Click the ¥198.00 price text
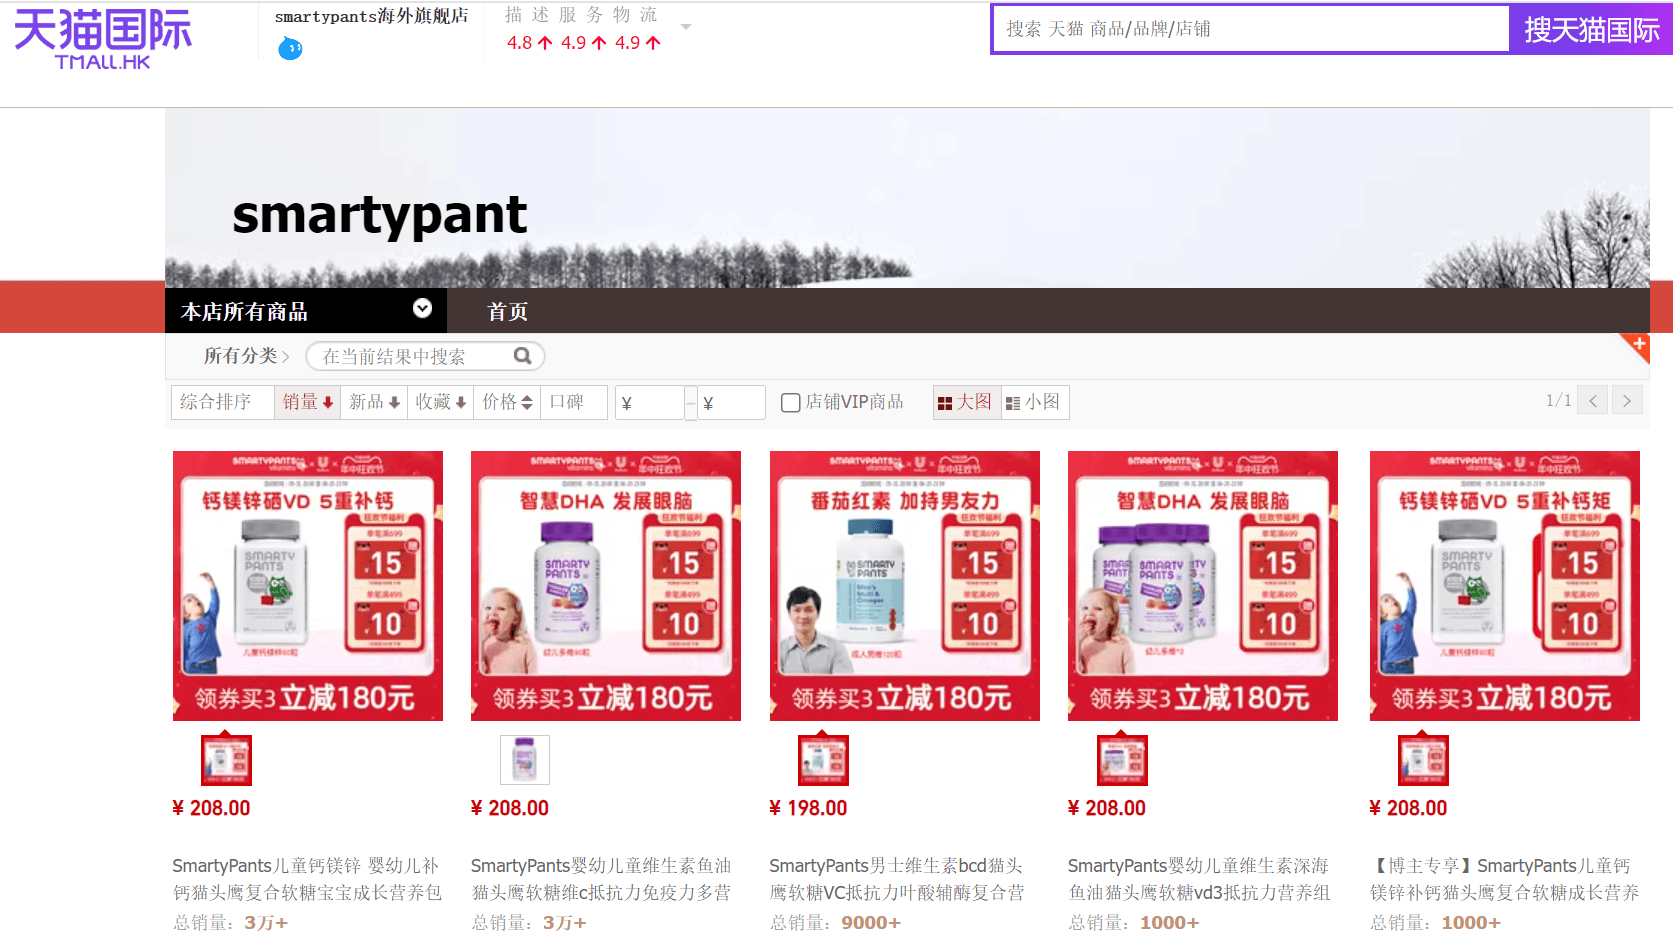The width and height of the screenshot is (1673, 945). [808, 808]
